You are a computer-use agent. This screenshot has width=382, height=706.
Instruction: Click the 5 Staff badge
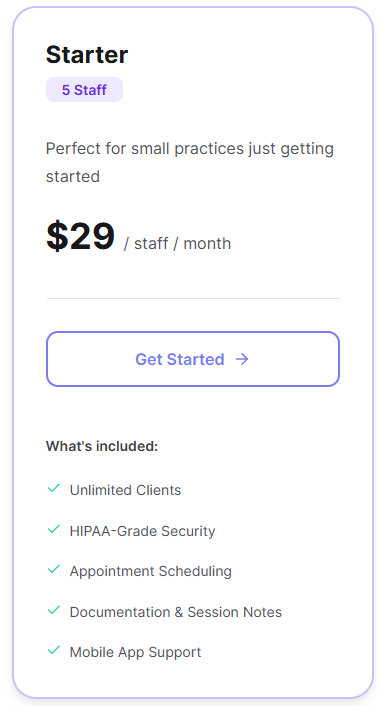(84, 90)
